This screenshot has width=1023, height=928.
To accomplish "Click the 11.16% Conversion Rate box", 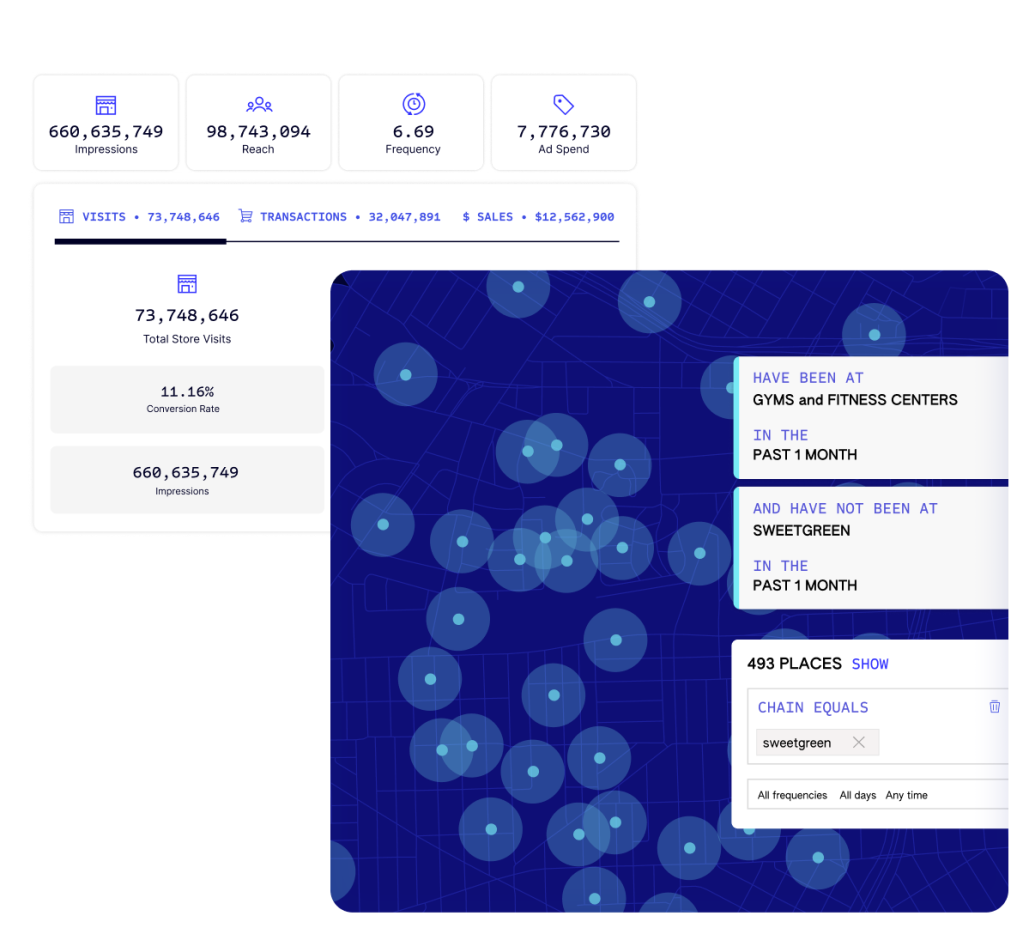I will pos(187,399).
